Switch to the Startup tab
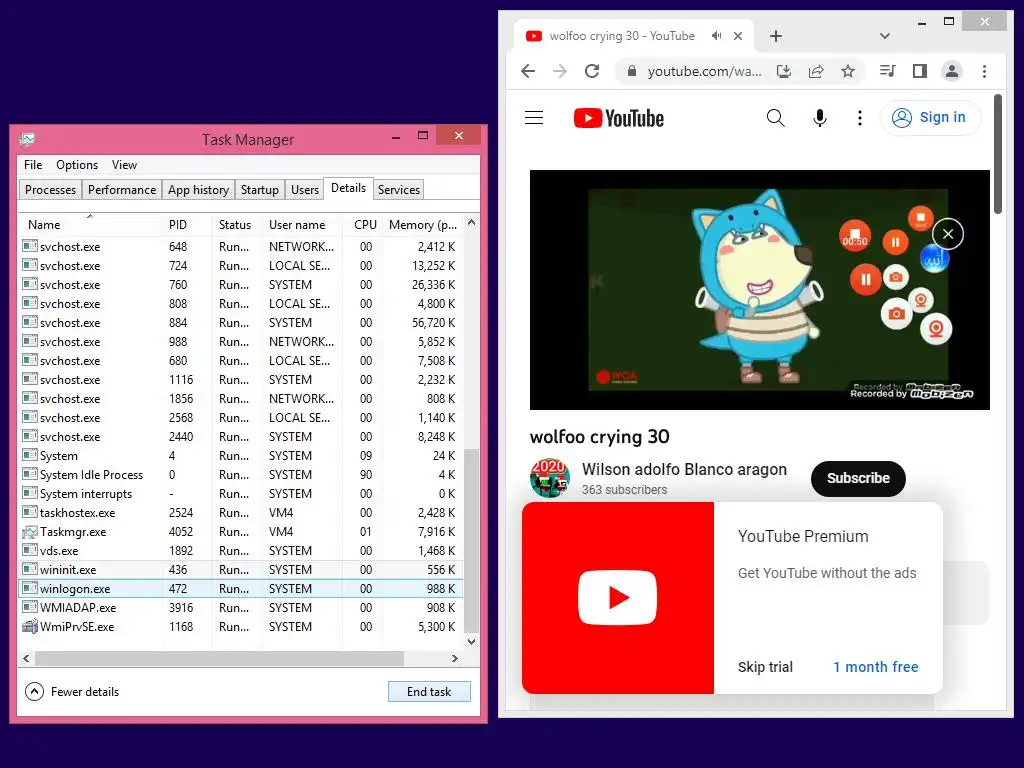Screen dimensions: 1024x768 260,189
